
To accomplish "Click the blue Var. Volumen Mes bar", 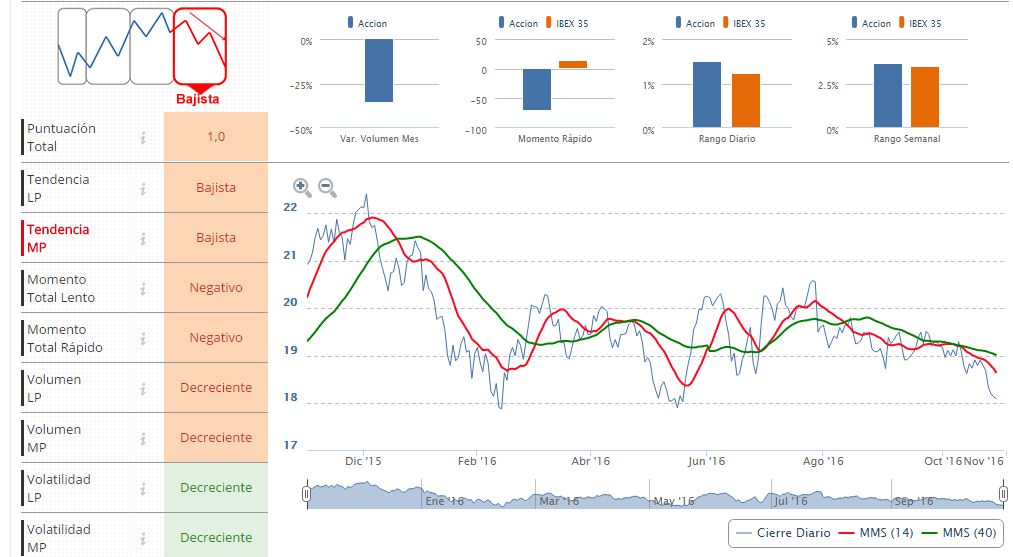I will 378,70.
